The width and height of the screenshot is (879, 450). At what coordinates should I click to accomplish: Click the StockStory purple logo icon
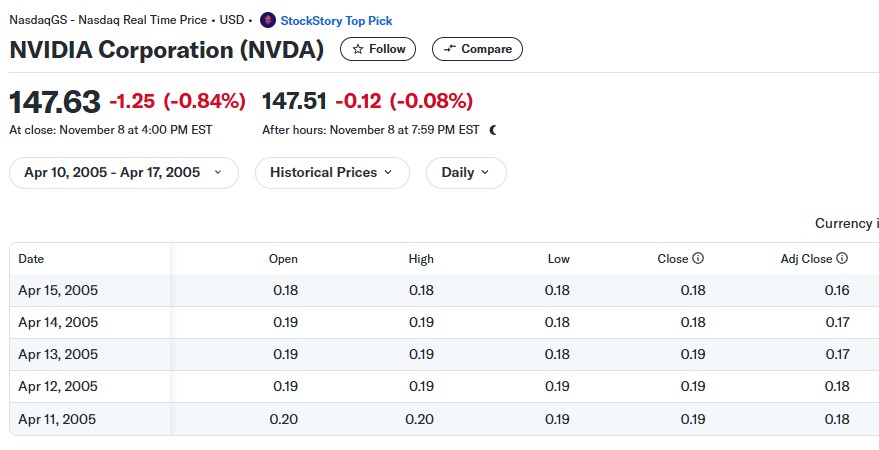click(268, 20)
